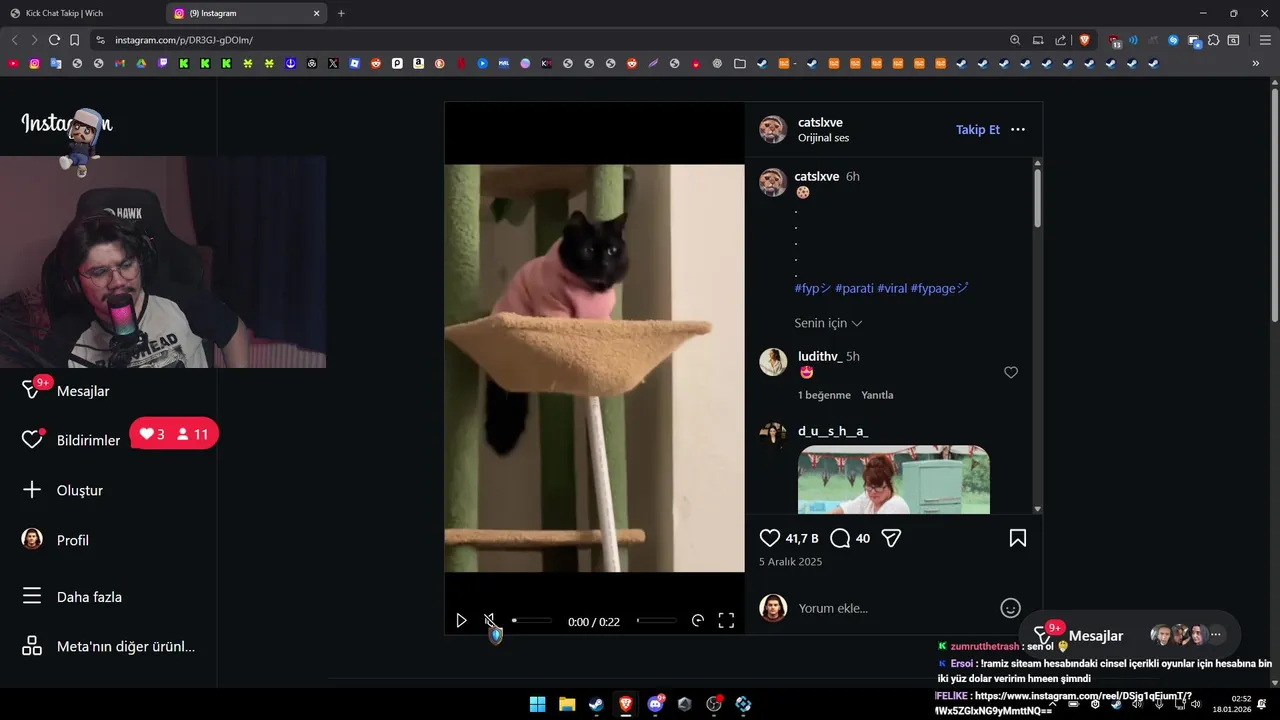Open the #viral hashtag

point(892,288)
